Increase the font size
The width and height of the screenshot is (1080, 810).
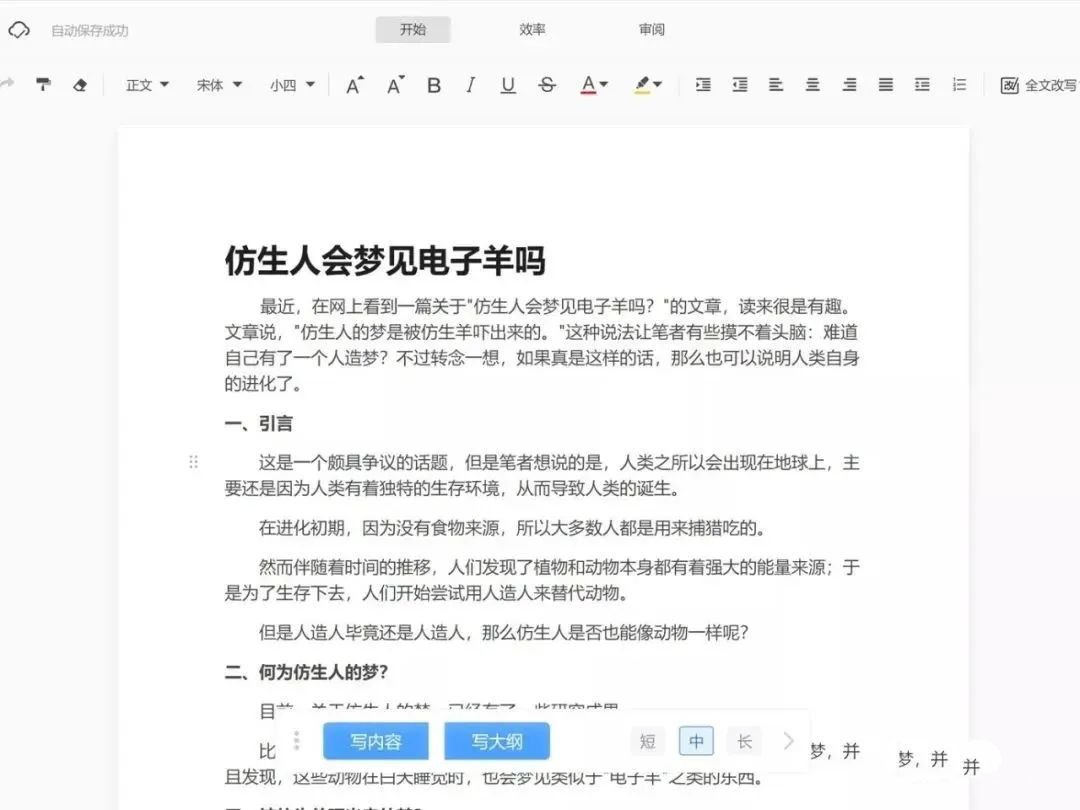pyautogui.click(x=355, y=85)
